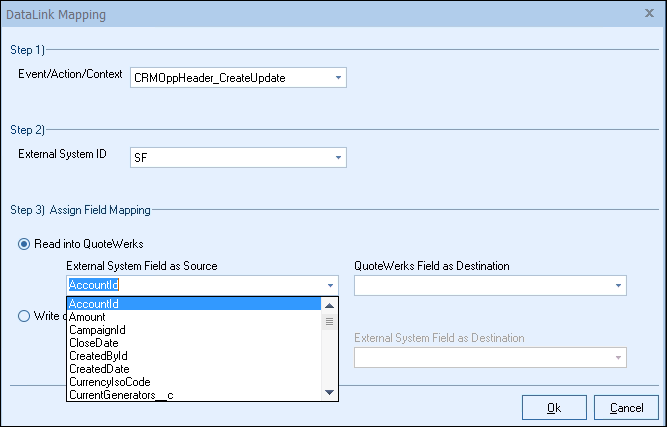Open the QuoteWerks Field as Destination dropdown
Screen dimensions: 667x427
[x=618, y=285]
